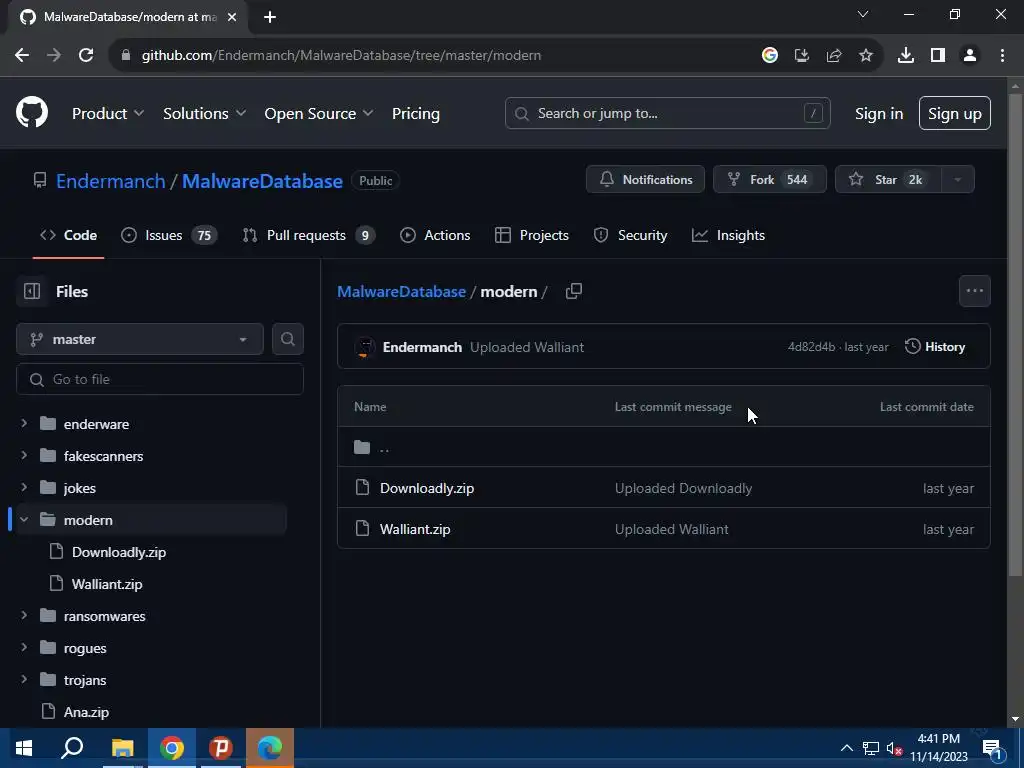Open the Product dropdown menu
1024x768 pixels.
pos(108,114)
